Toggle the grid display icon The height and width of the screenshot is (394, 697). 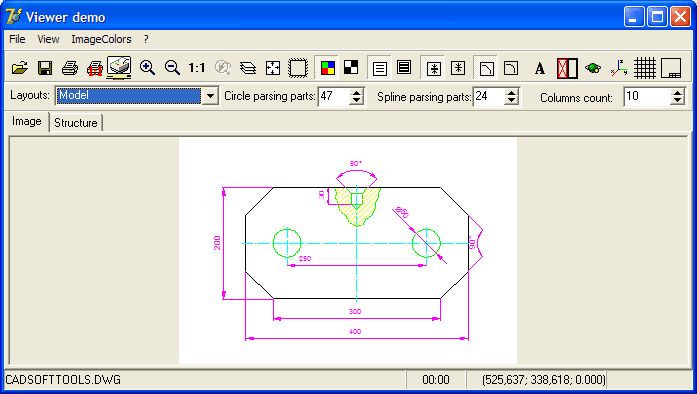coord(645,68)
